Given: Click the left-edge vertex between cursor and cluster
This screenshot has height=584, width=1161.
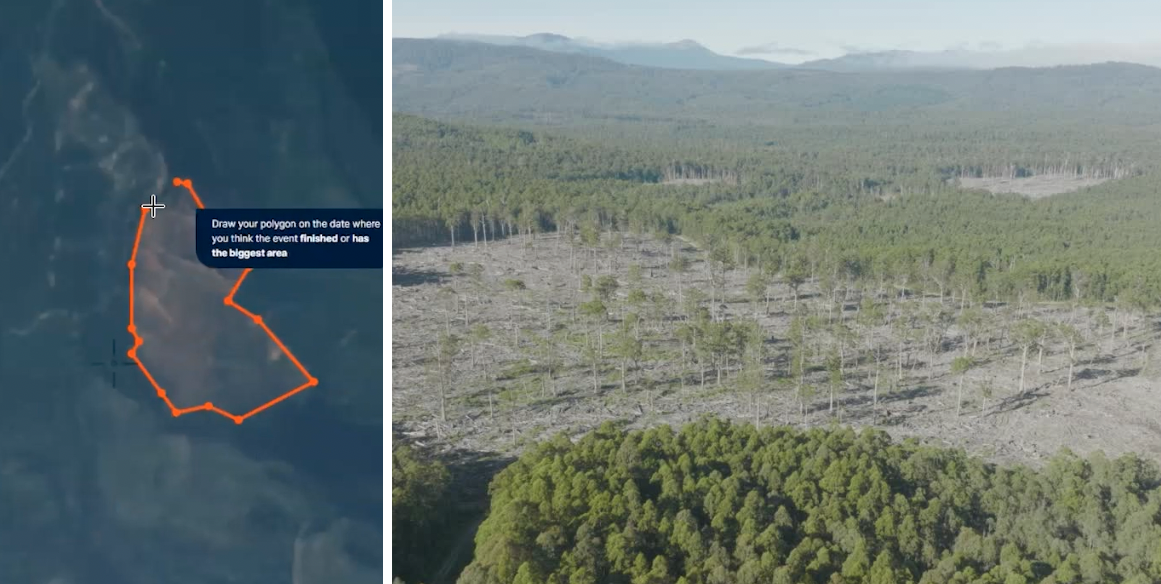Looking at the screenshot, I should click(x=132, y=264).
